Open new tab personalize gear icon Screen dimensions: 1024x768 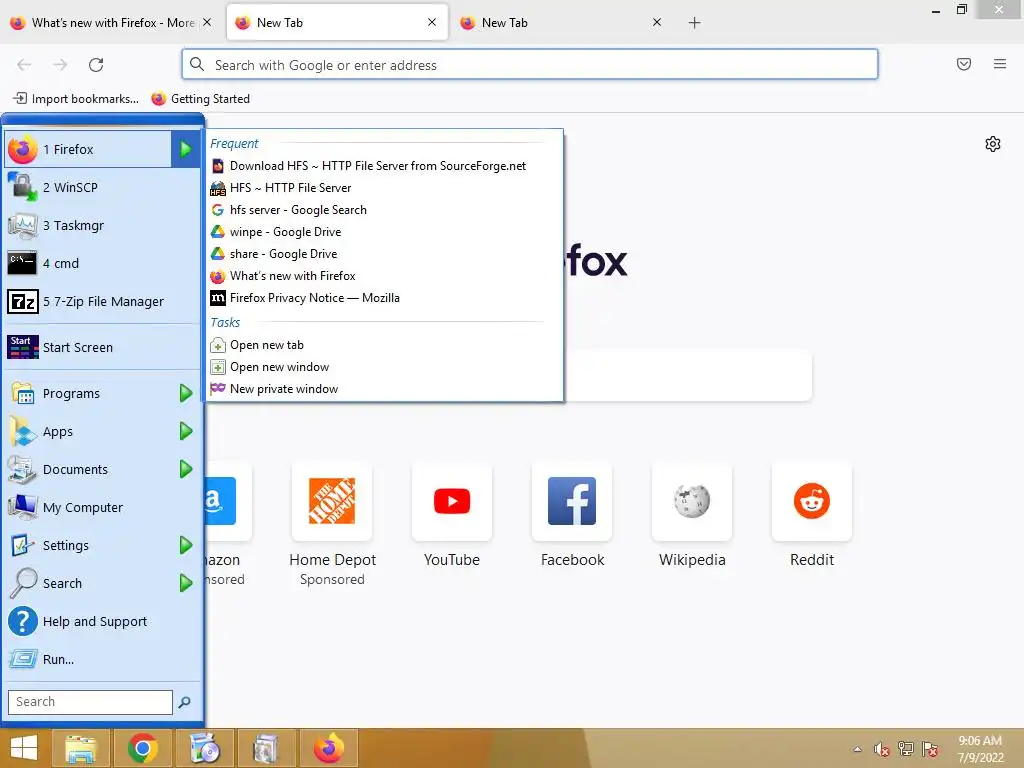pyautogui.click(x=993, y=144)
